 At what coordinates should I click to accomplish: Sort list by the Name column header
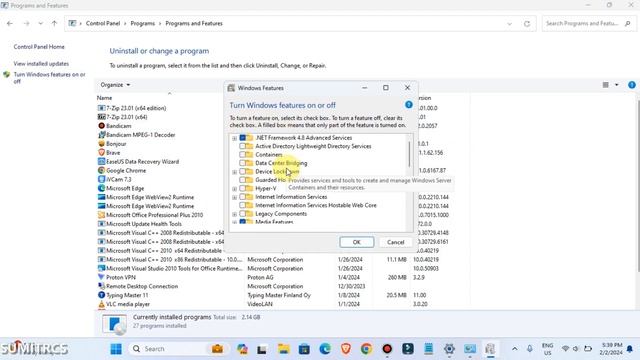click(x=104, y=98)
